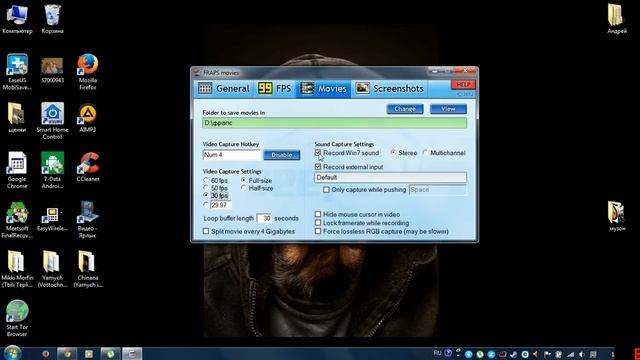
Task: Click the Video Capture Hotkey field
Action: point(231,155)
